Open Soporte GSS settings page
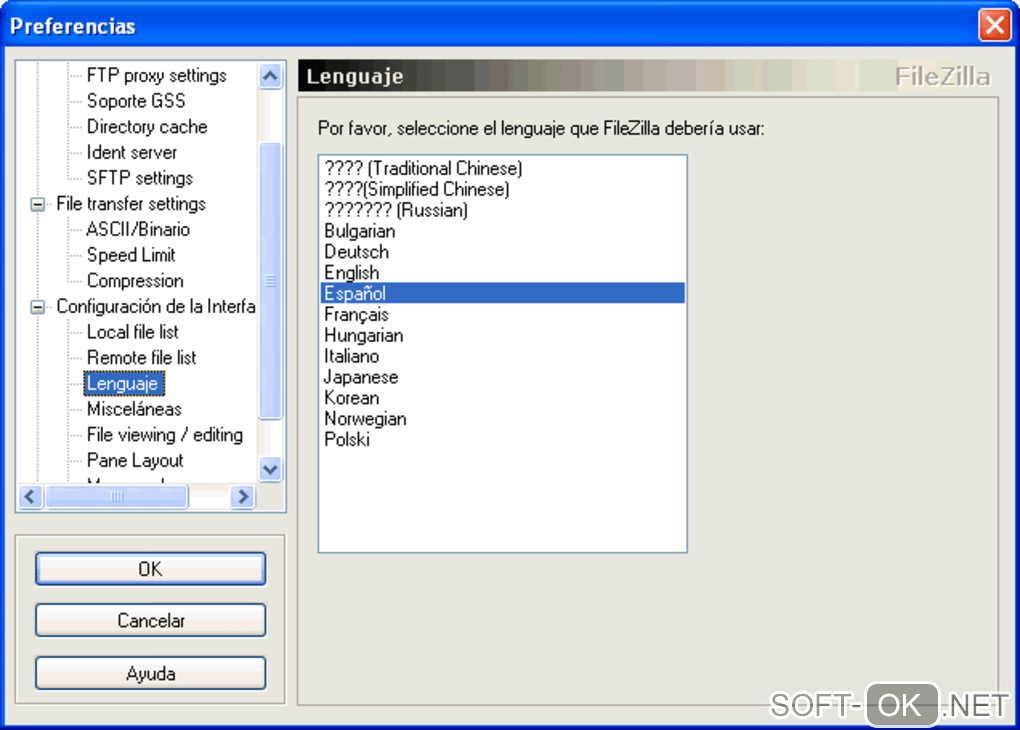 point(135,101)
